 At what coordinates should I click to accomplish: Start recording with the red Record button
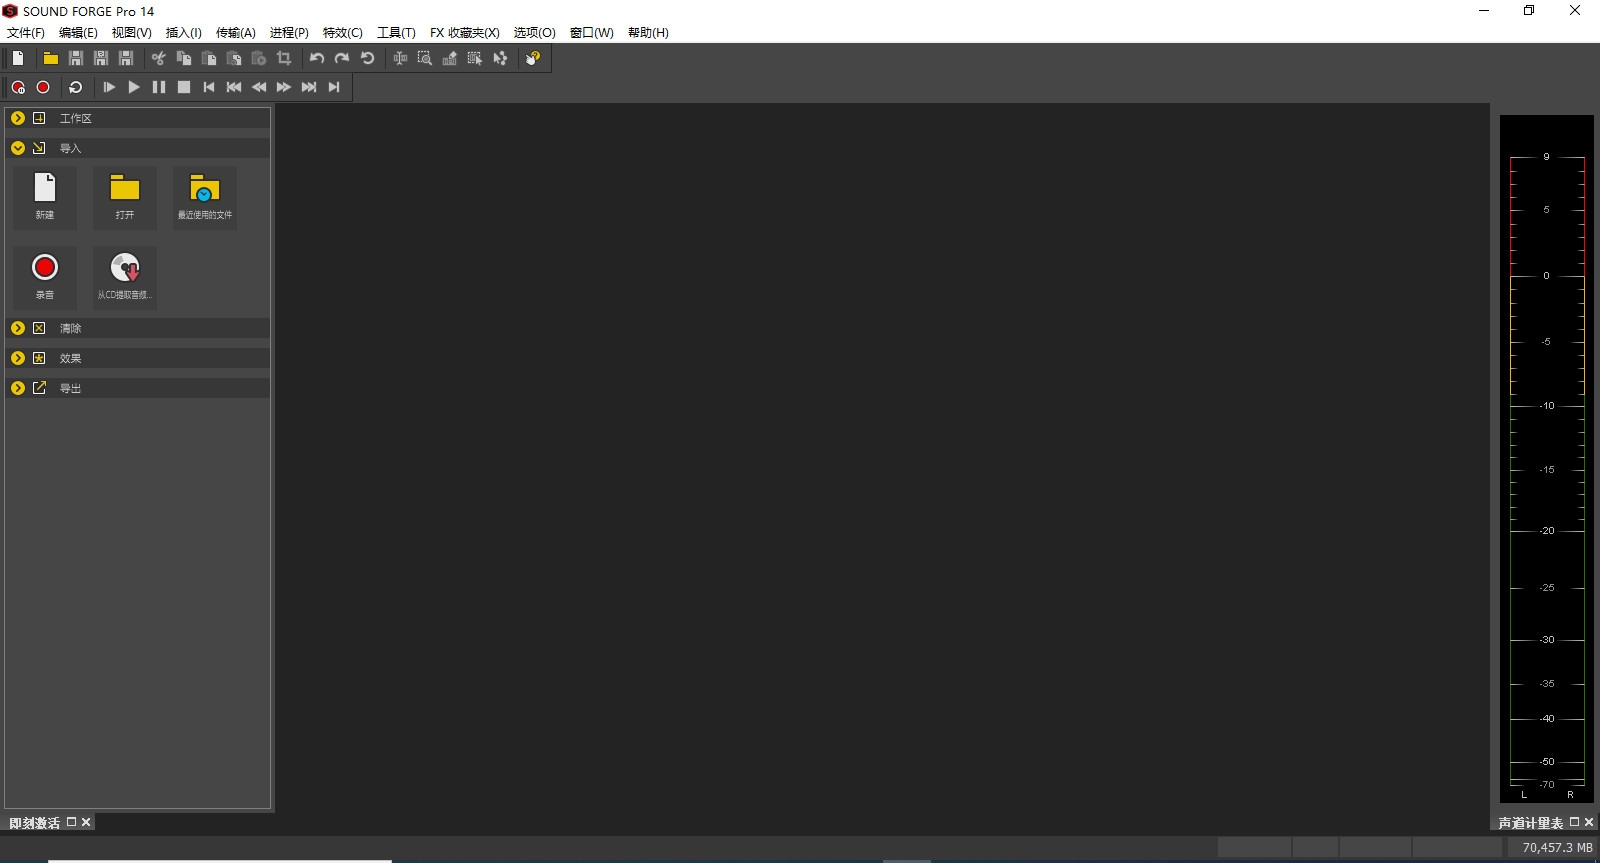pyautogui.click(x=43, y=87)
